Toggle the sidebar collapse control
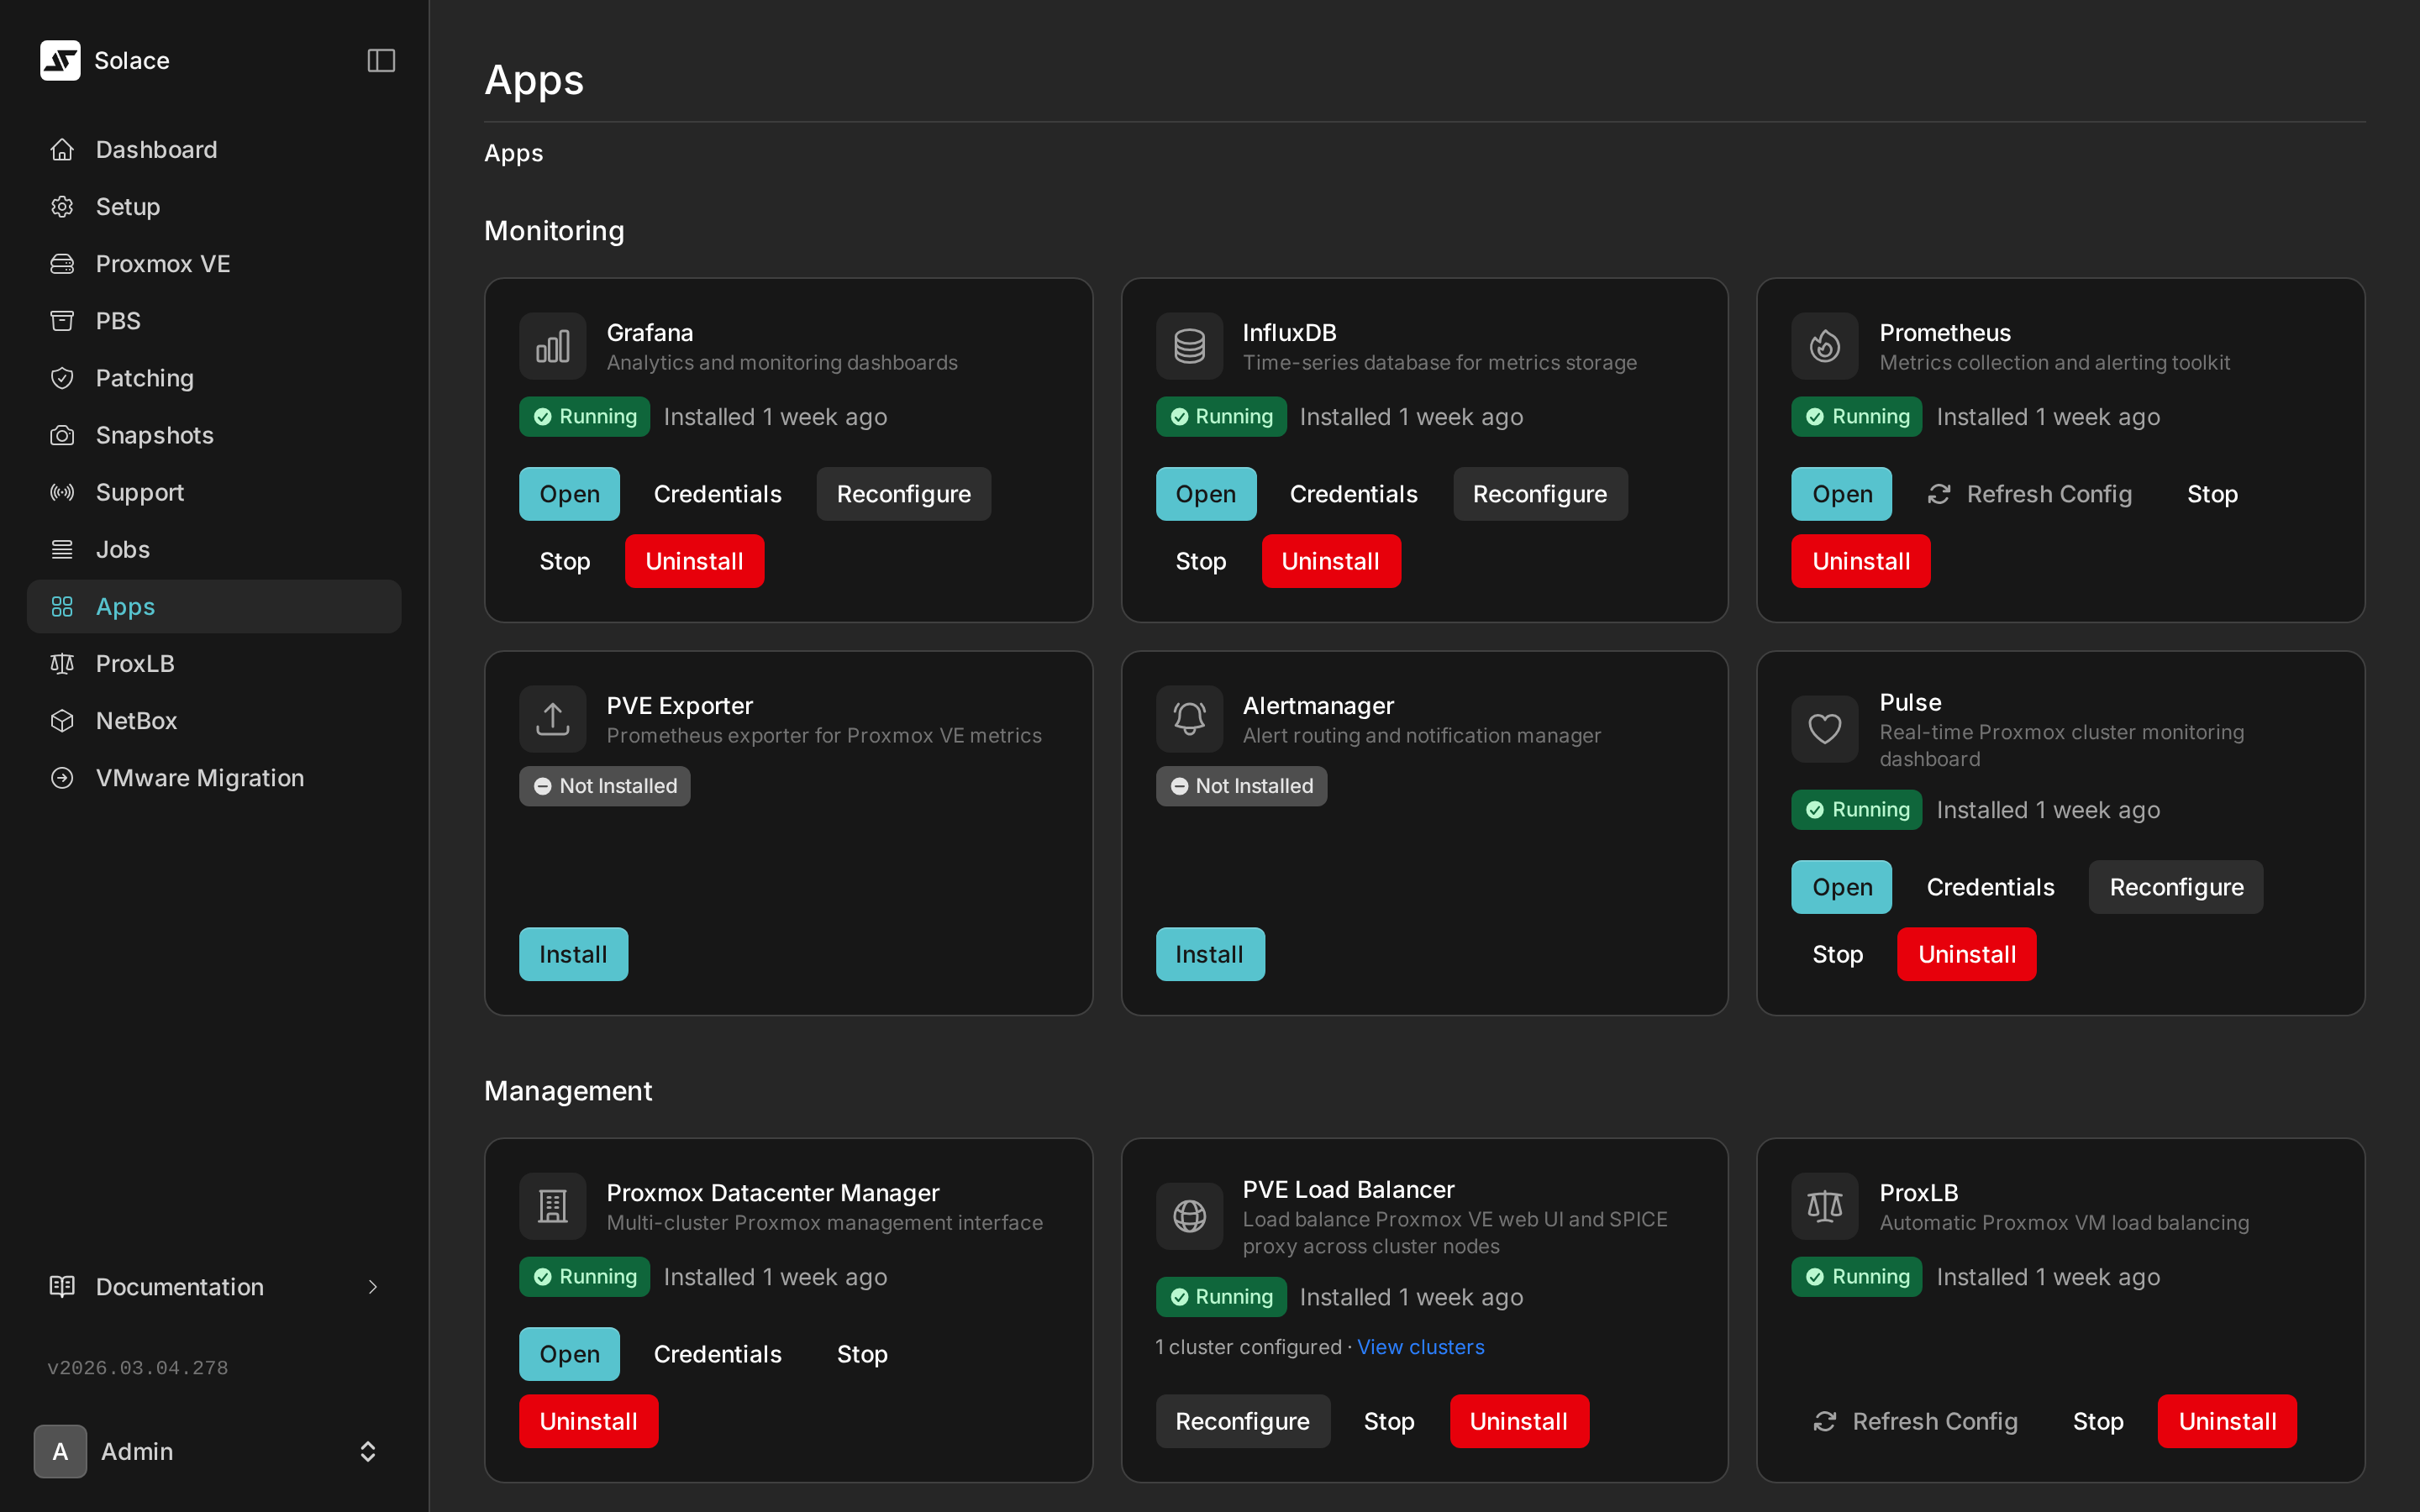The width and height of the screenshot is (2420, 1512). click(381, 60)
